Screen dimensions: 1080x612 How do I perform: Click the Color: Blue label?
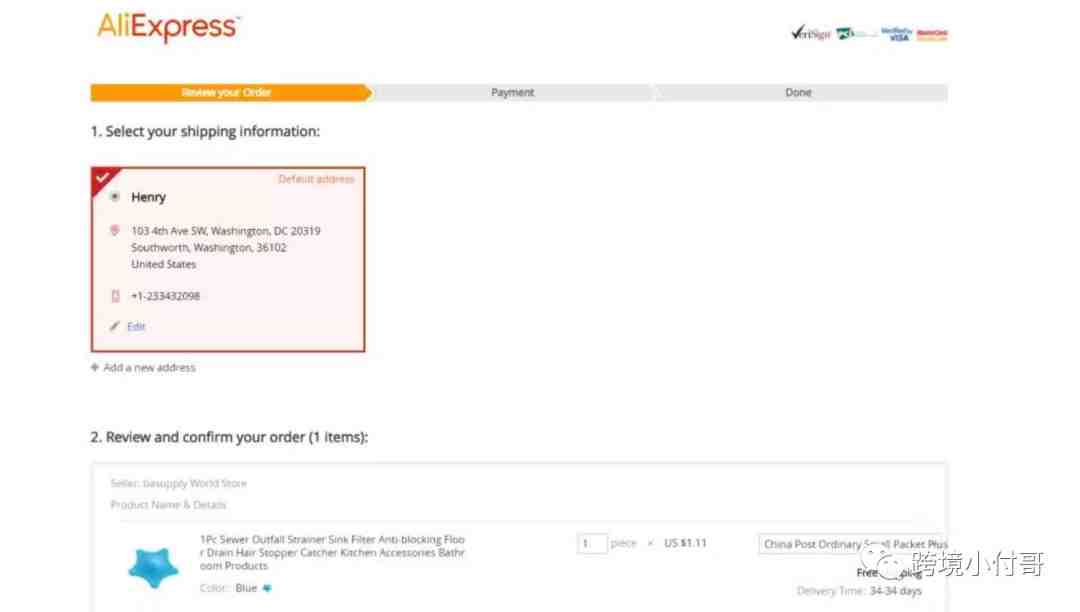pyautogui.click(x=228, y=589)
